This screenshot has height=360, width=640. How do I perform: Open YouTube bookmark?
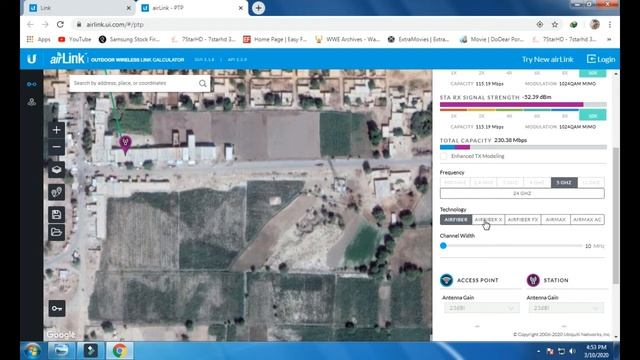(75, 39)
